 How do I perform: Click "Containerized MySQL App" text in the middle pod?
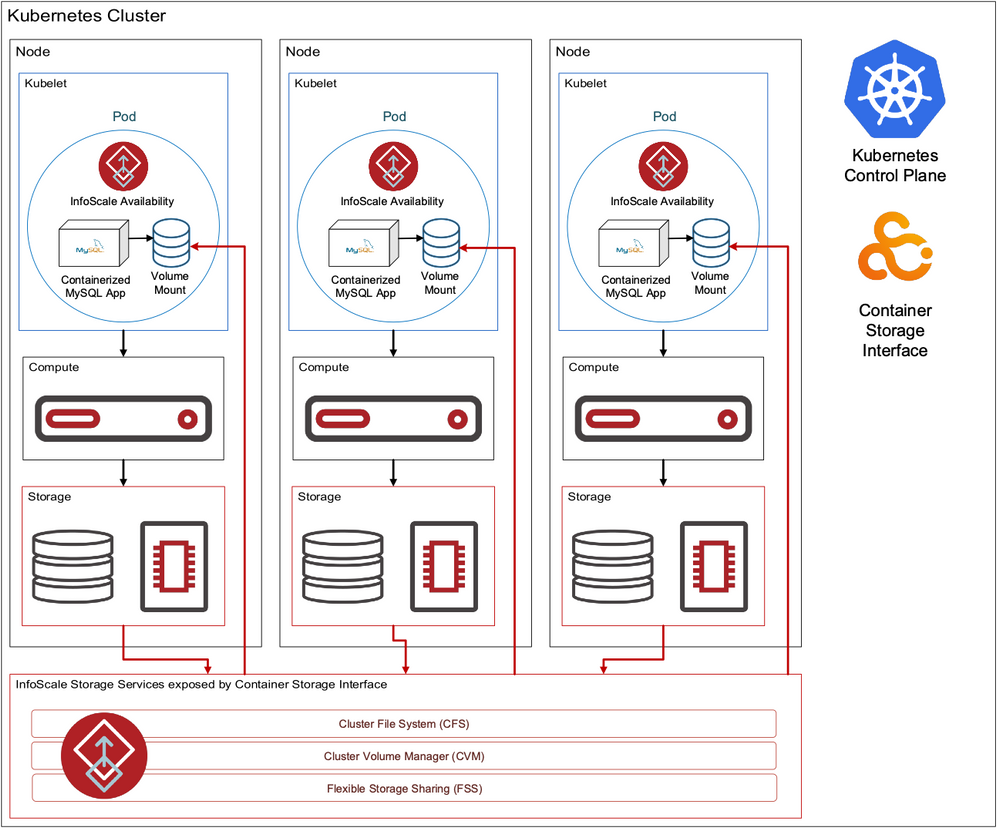pos(366,287)
